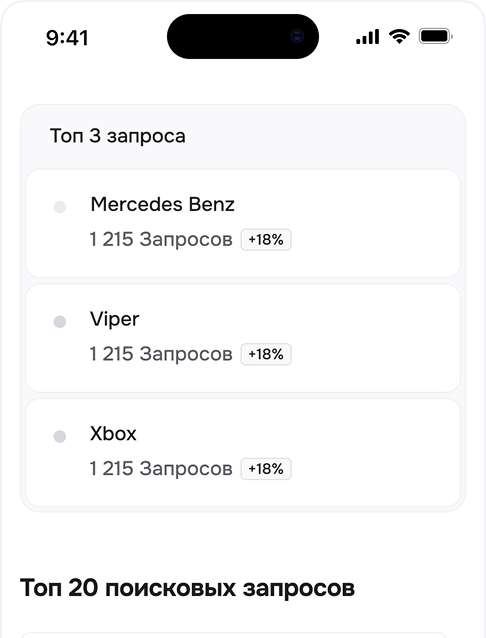
Task: Click the grey dot beside Mercedes Benz
Action: (60, 207)
